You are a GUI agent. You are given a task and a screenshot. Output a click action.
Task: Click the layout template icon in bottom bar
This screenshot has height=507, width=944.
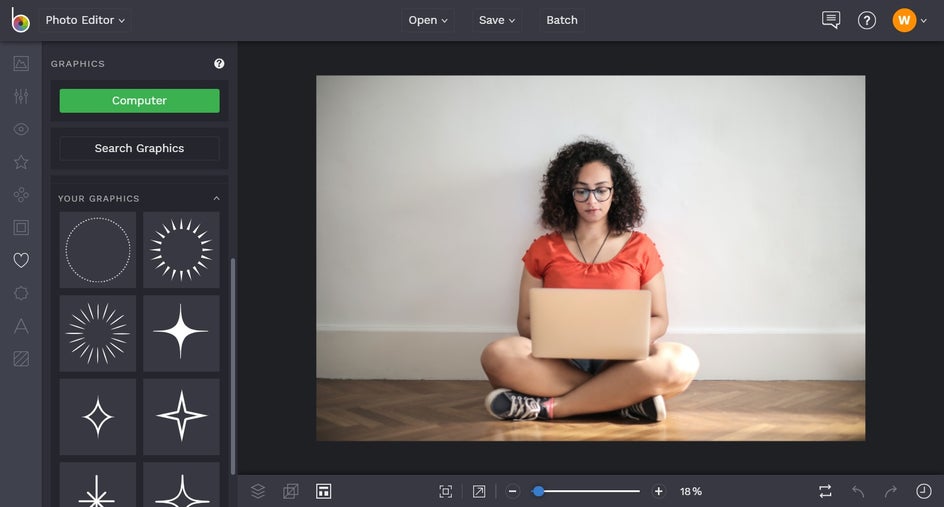tap(323, 491)
